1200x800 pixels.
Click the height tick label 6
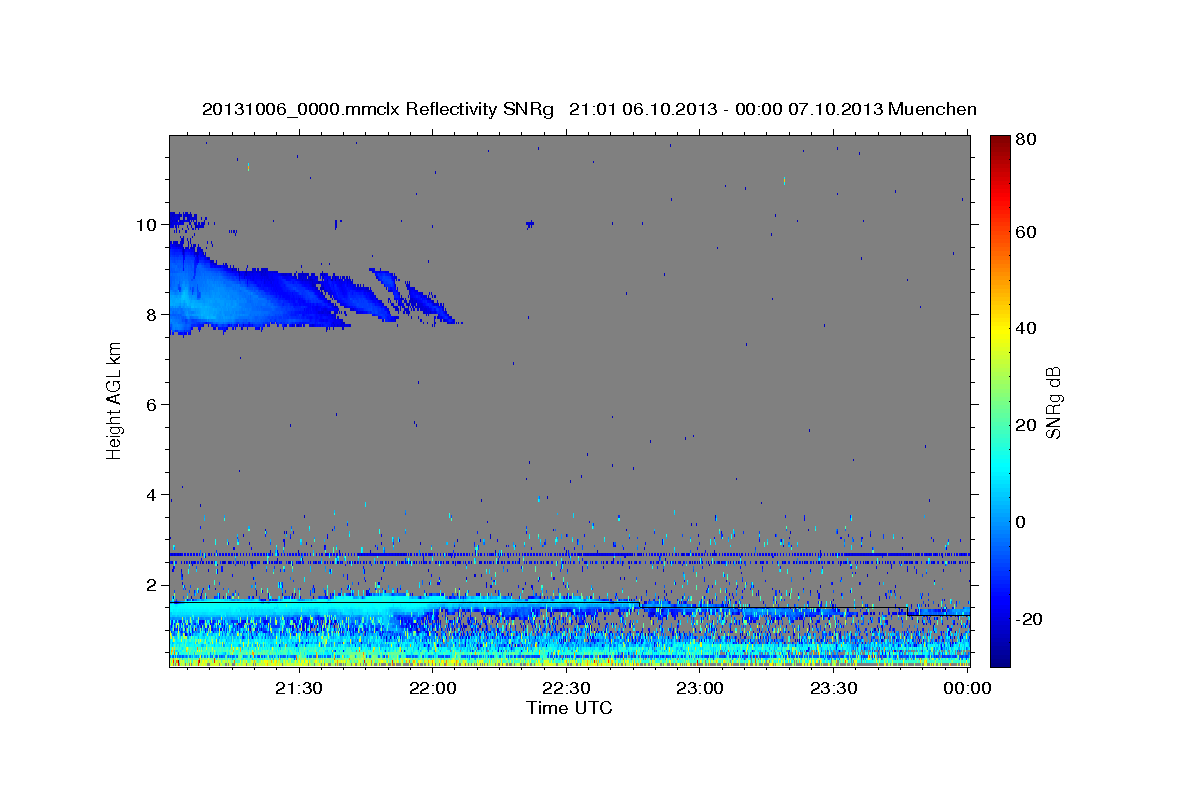(153, 405)
